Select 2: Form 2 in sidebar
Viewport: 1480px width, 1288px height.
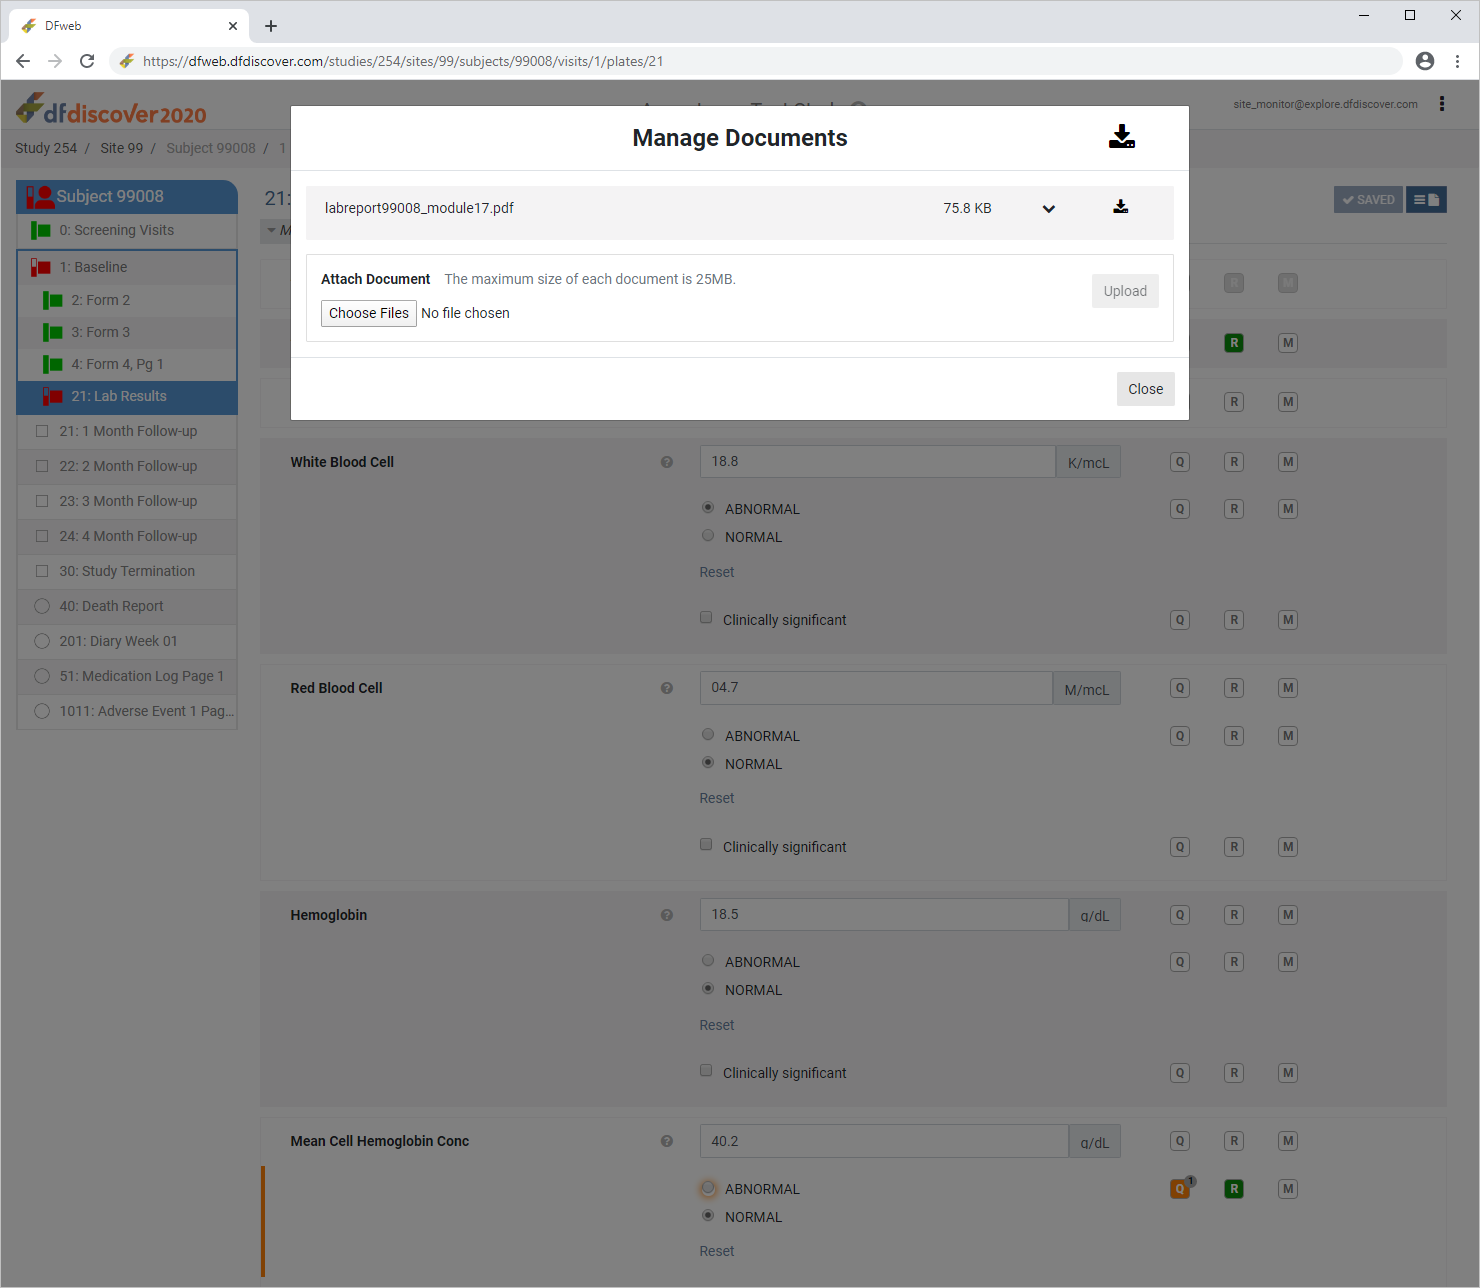(100, 300)
